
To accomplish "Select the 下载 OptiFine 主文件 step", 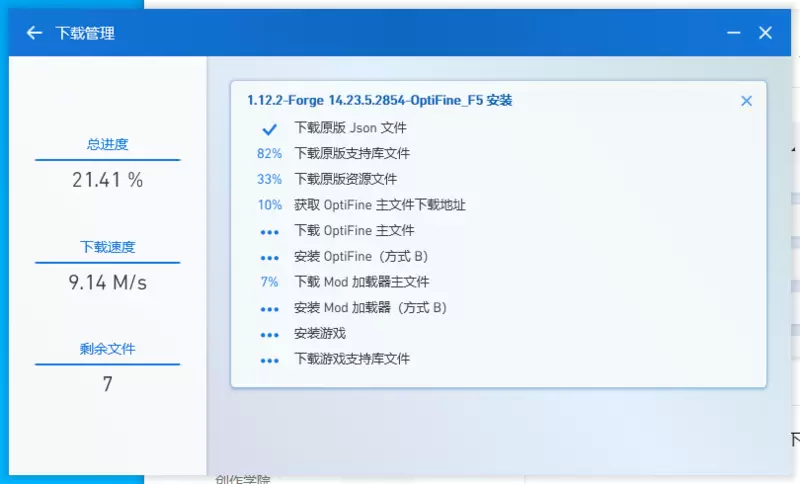I will tap(354, 231).
